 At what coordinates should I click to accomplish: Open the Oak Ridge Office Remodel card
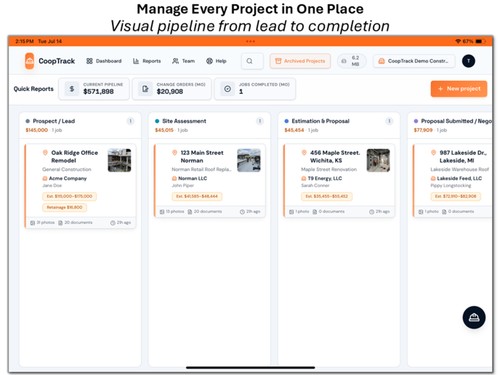point(80,186)
